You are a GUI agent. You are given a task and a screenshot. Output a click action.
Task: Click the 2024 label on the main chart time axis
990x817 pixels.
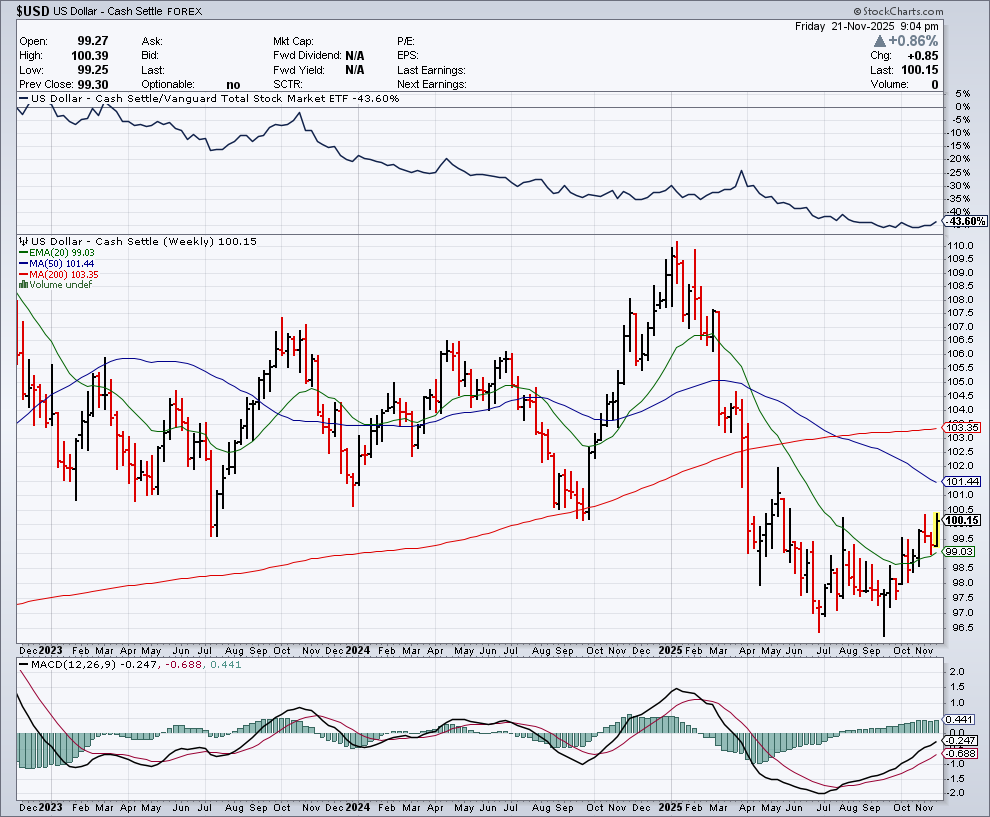tap(356, 650)
